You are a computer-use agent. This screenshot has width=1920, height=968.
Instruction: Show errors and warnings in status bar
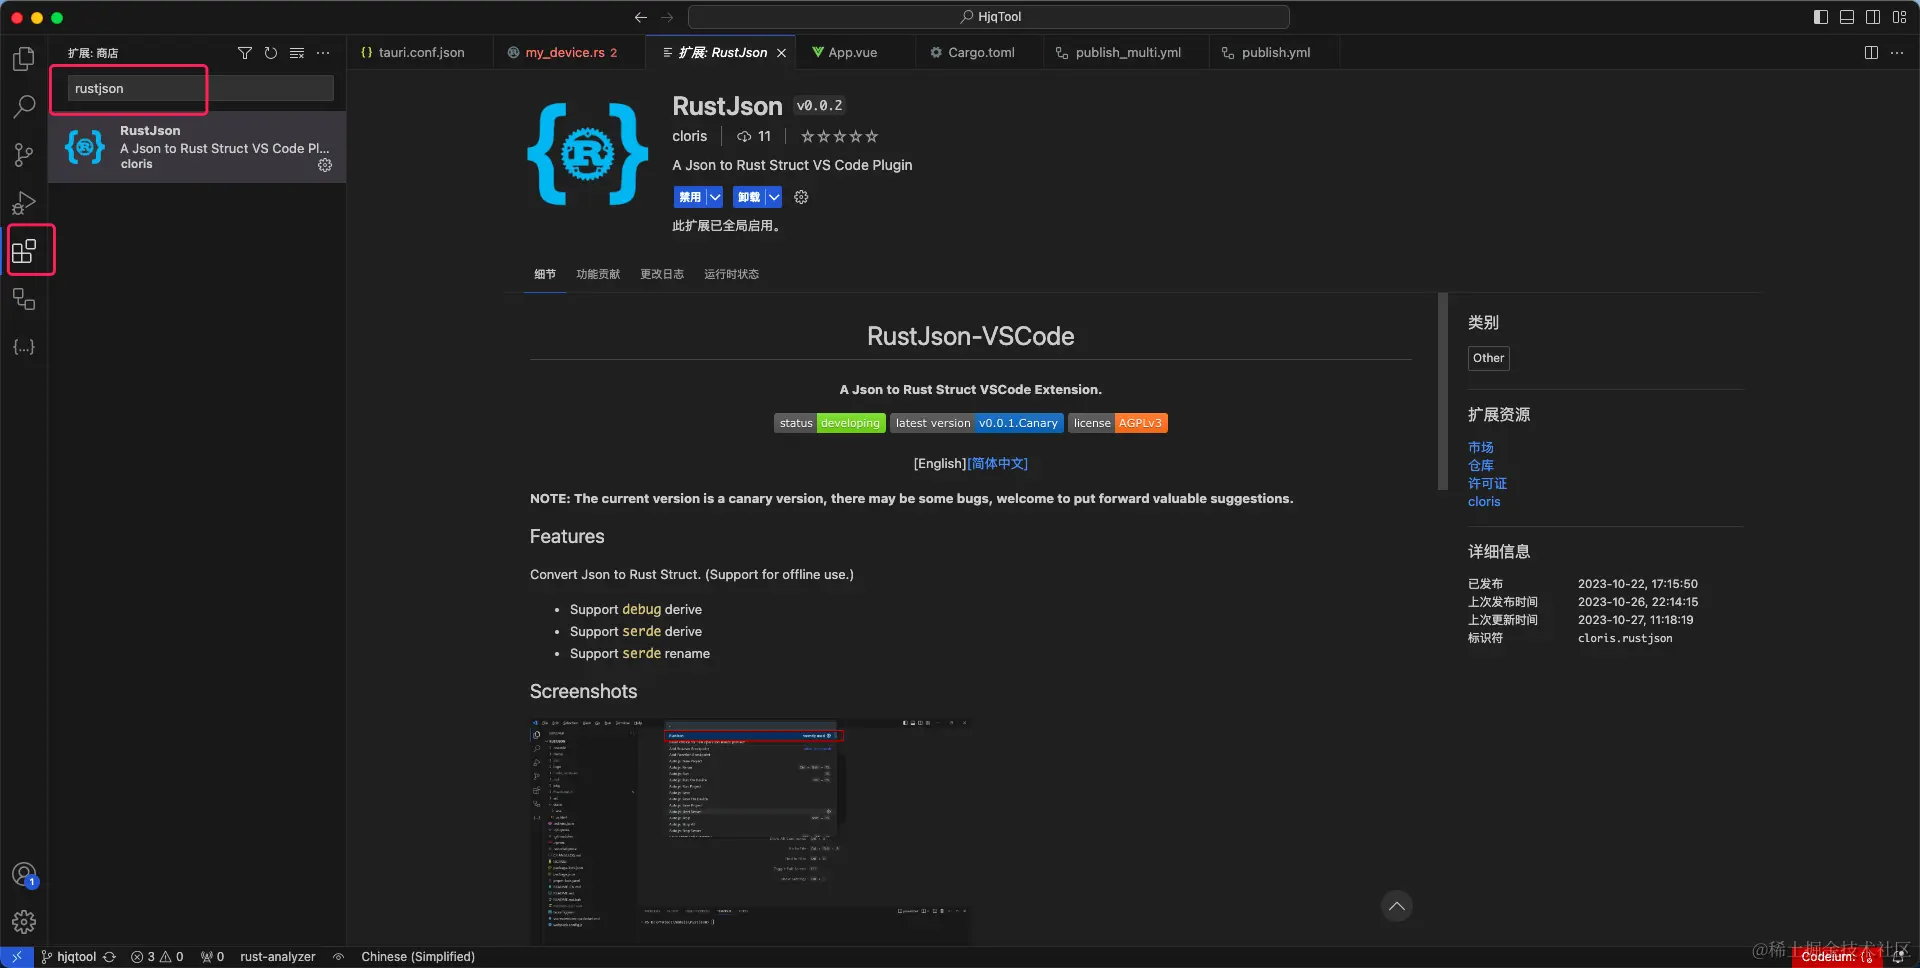(157, 957)
